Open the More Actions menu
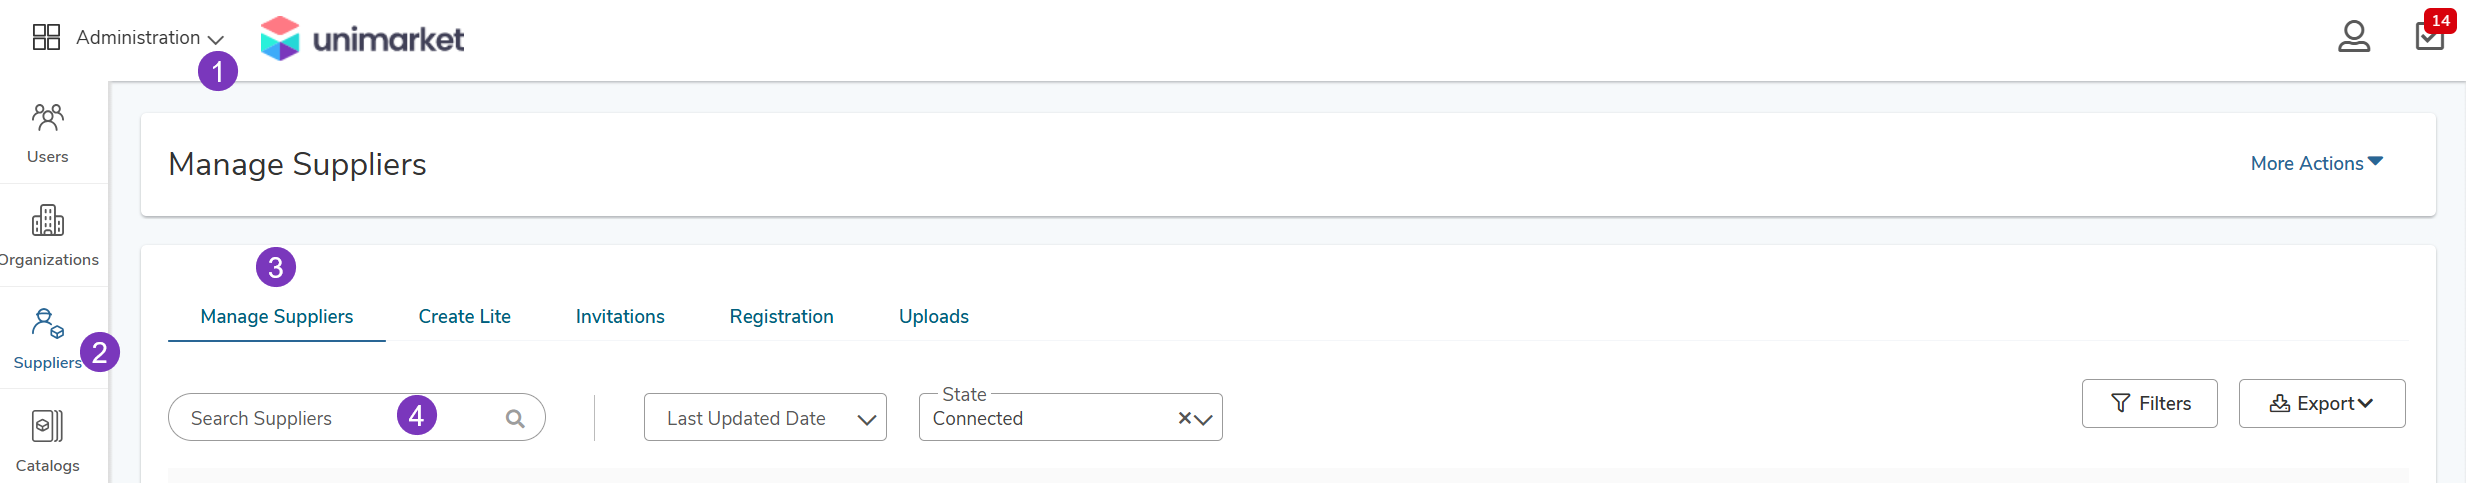Screen dimensions: 2466x483 click(2317, 163)
